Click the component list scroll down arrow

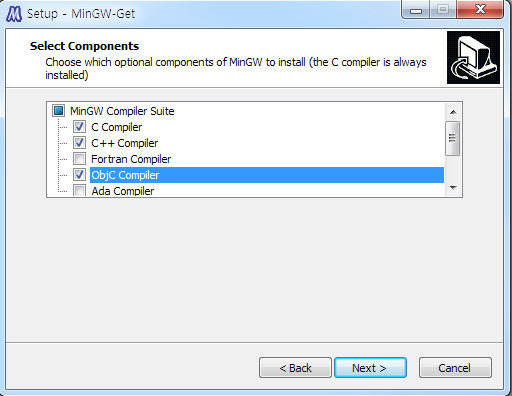pyautogui.click(x=453, y=188)
